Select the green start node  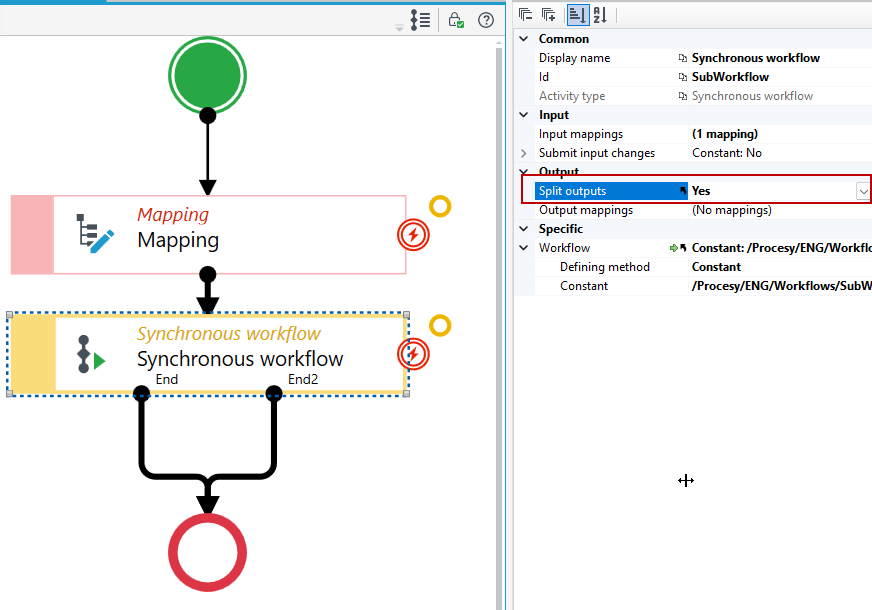[x=207, y=76]
